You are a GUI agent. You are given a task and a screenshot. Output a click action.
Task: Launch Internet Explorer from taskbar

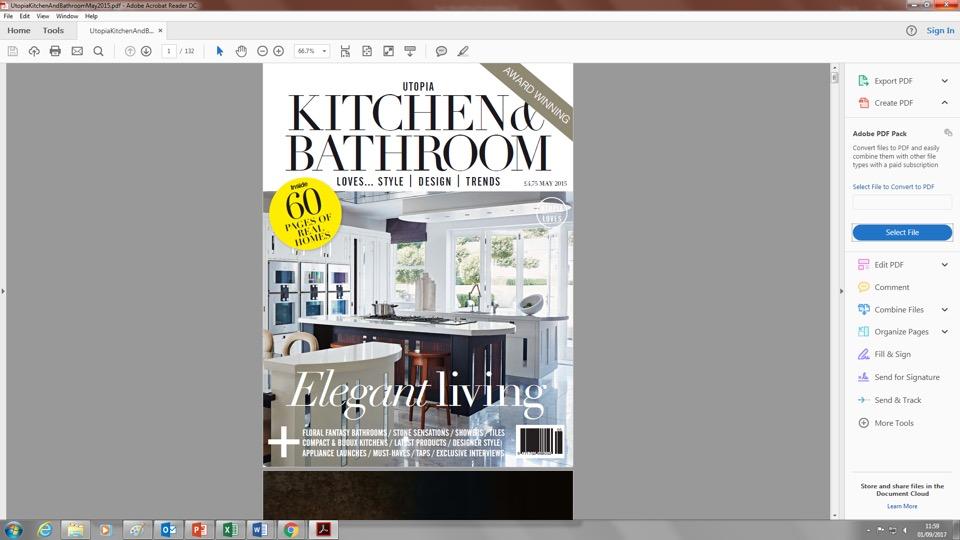point(45,530)
